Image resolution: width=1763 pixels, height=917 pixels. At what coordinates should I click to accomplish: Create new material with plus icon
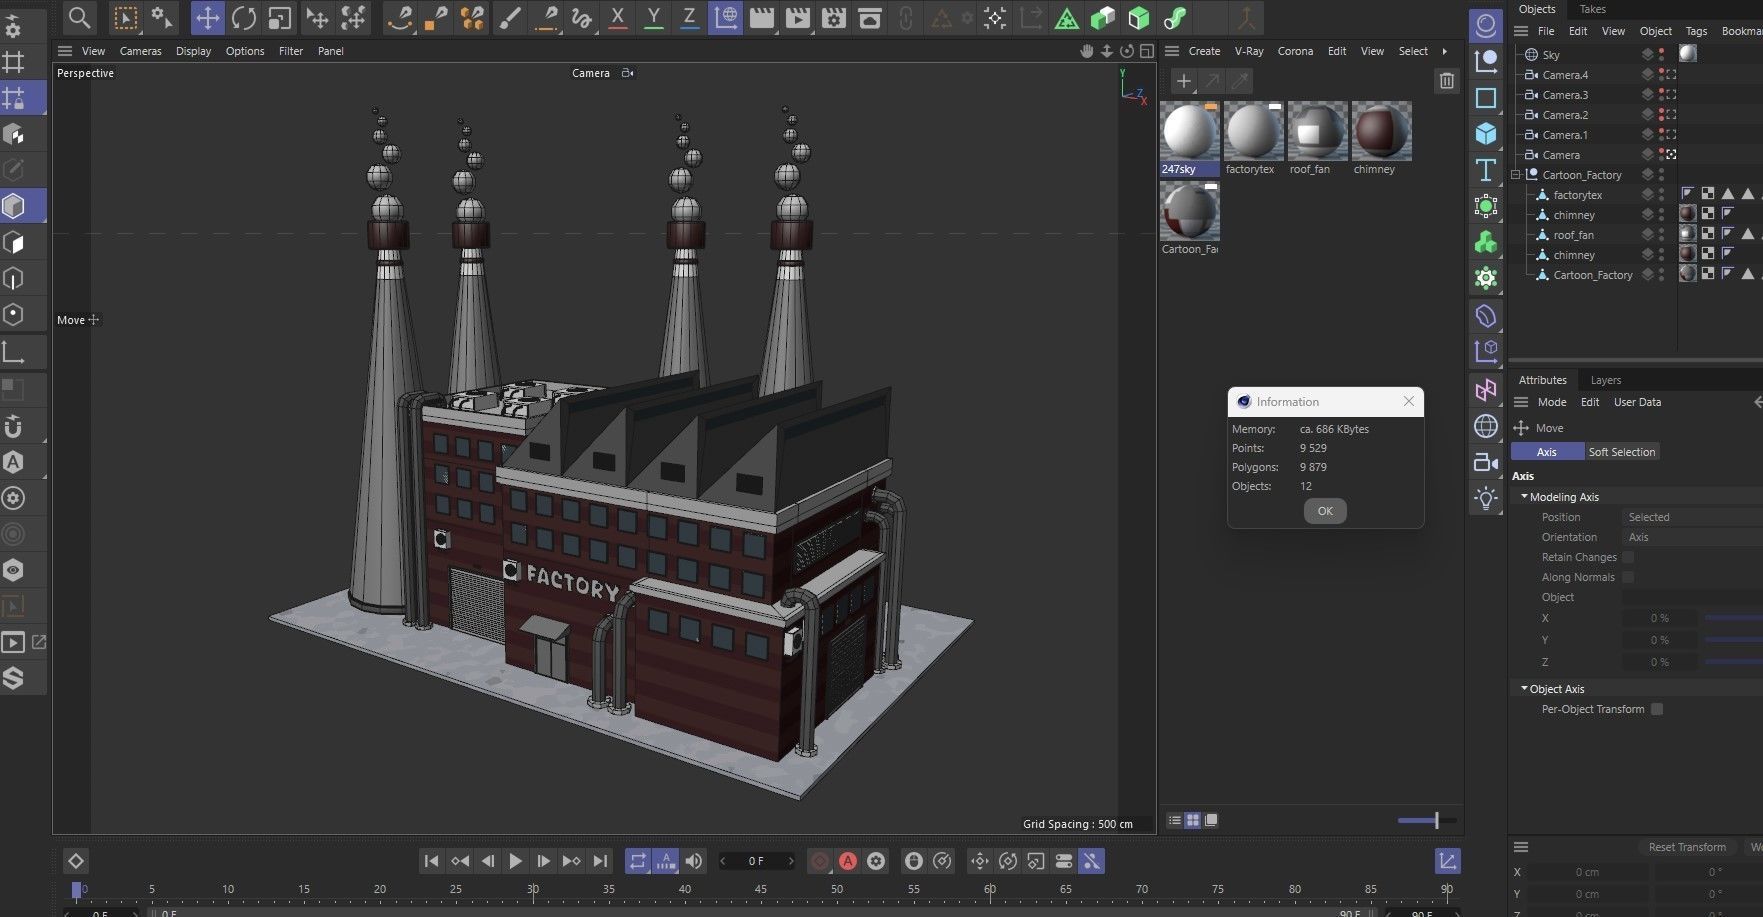(x=1184, y=81)
